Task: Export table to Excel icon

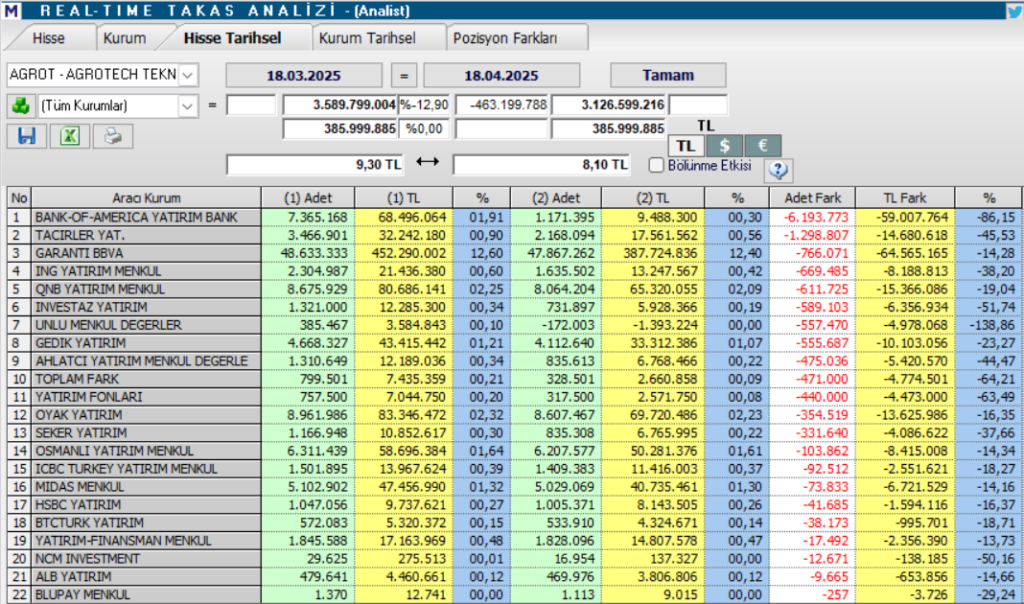Action: [x=70, y=136]
